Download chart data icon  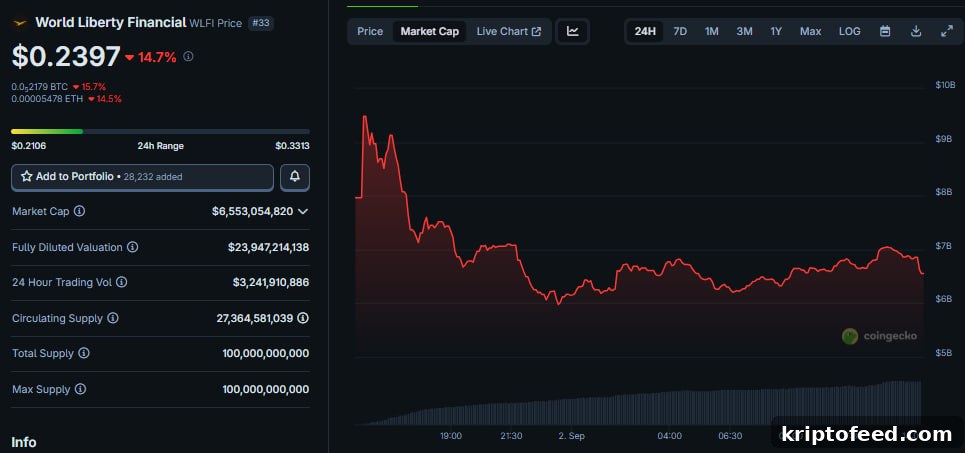click(916, 31)
